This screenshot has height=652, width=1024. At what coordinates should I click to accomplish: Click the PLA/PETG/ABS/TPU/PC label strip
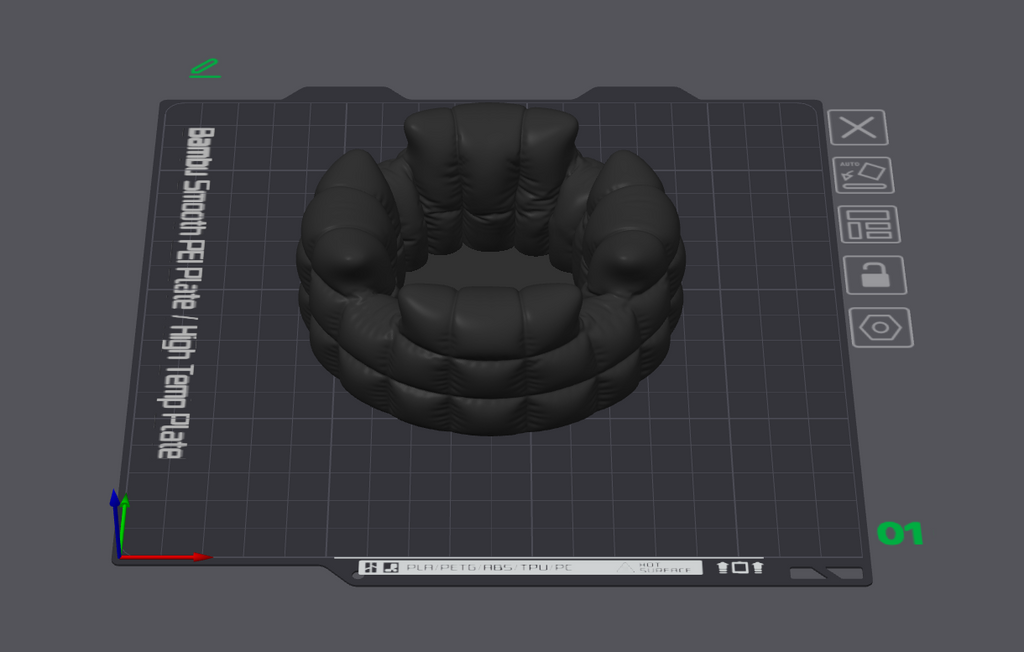tap(530, 567)
